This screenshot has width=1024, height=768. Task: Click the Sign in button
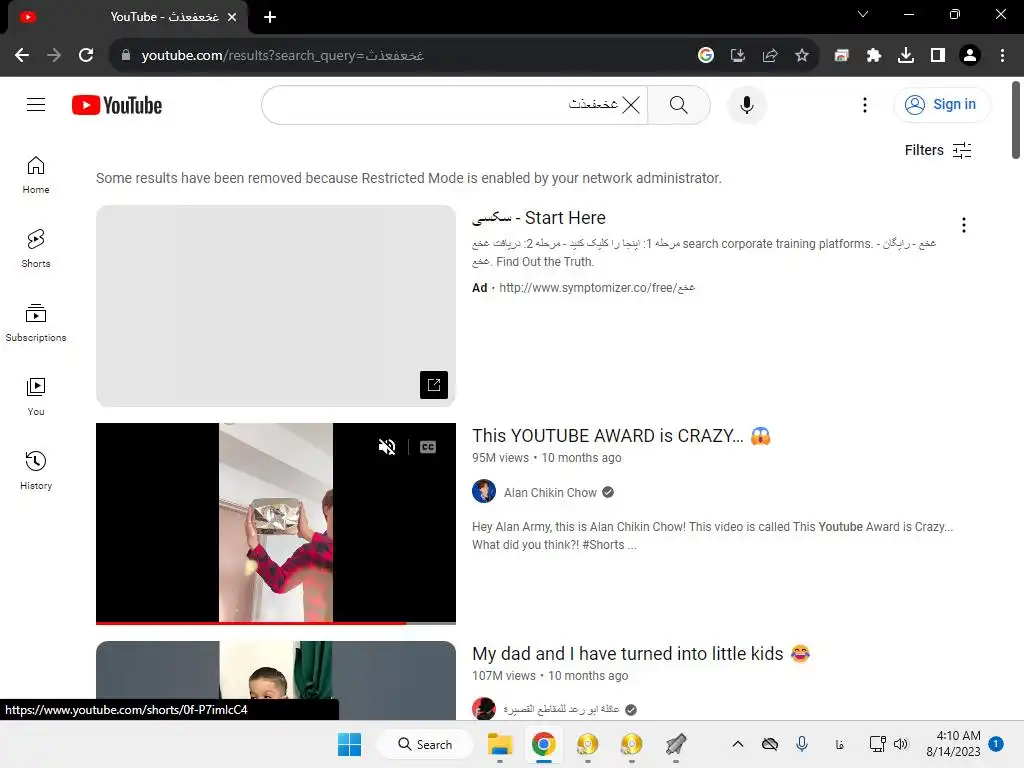pos(942,104)
